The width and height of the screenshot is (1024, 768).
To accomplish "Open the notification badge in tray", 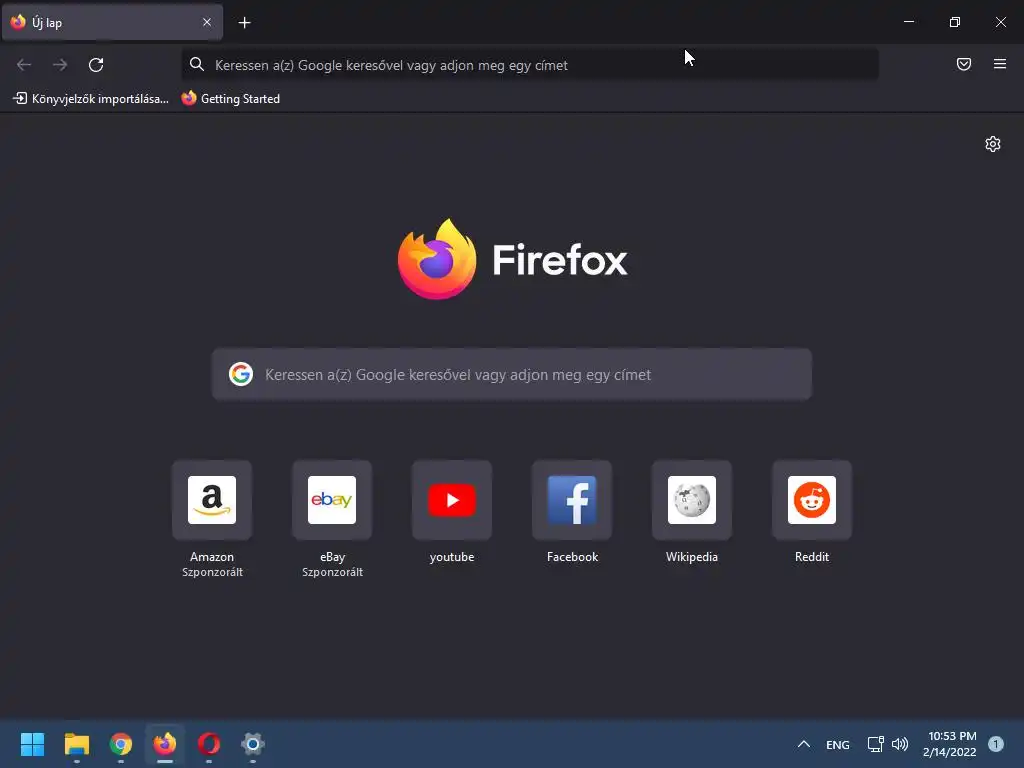I will point(996,744).
